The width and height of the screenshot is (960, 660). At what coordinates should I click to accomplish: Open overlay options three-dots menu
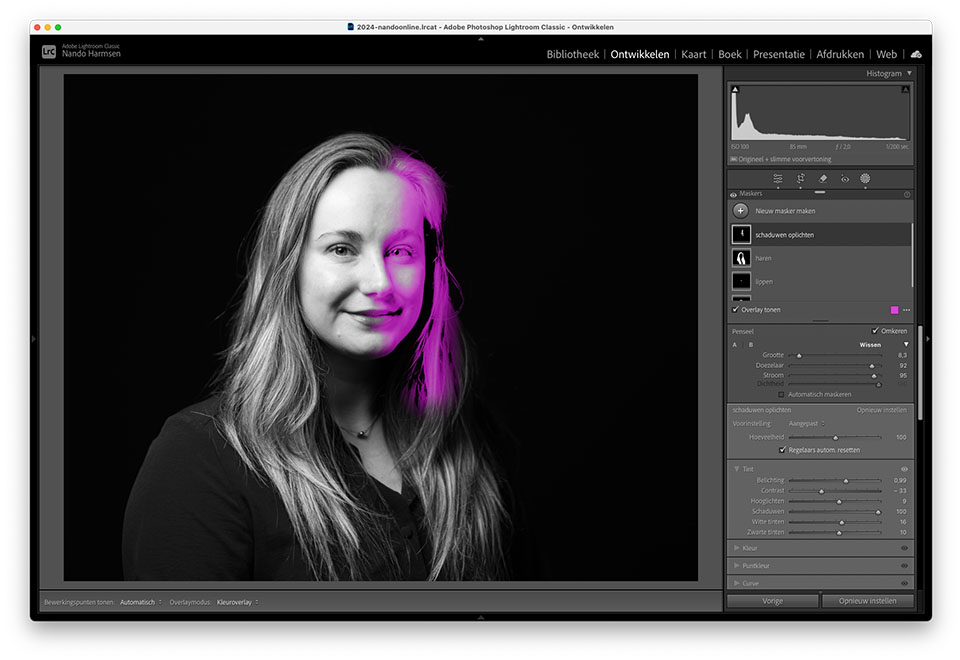[x=907, y=310]
